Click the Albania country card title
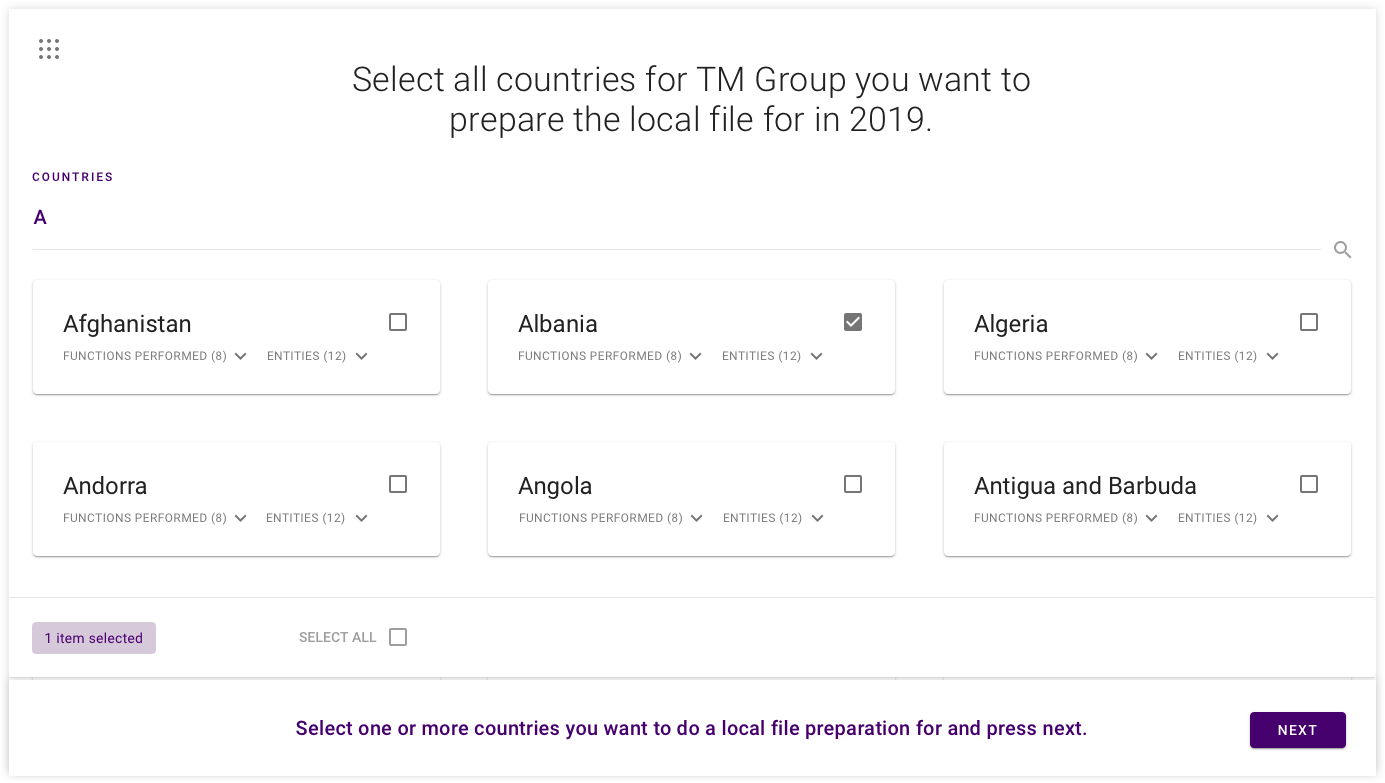Image resolution: width=1385 pixels, height=783 pixels. click(x=558, y=324)
